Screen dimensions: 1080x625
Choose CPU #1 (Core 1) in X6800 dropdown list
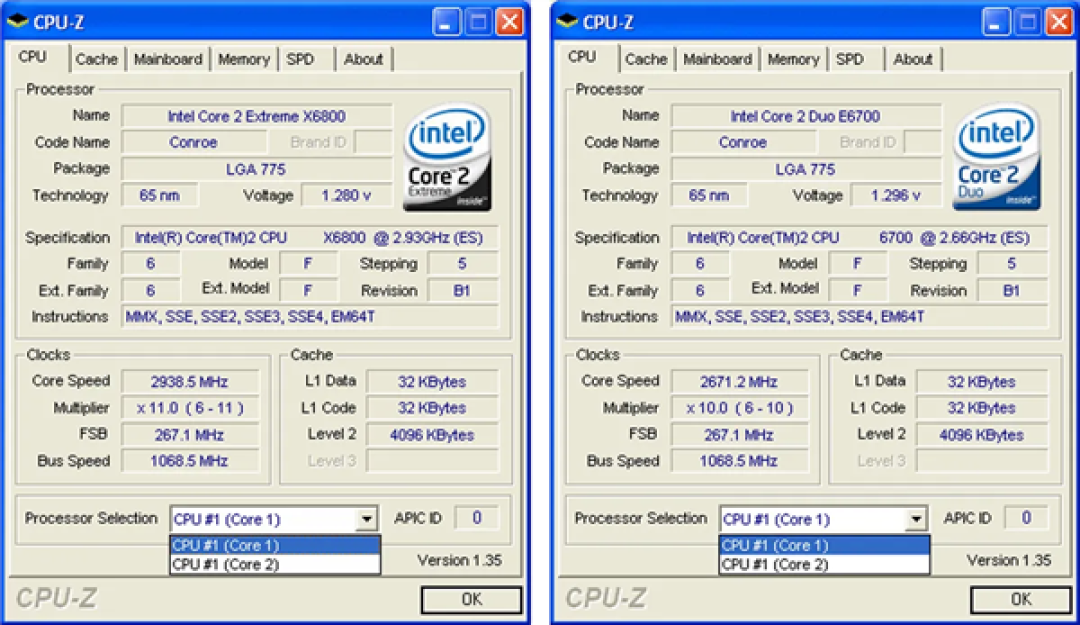coord(275,545)
